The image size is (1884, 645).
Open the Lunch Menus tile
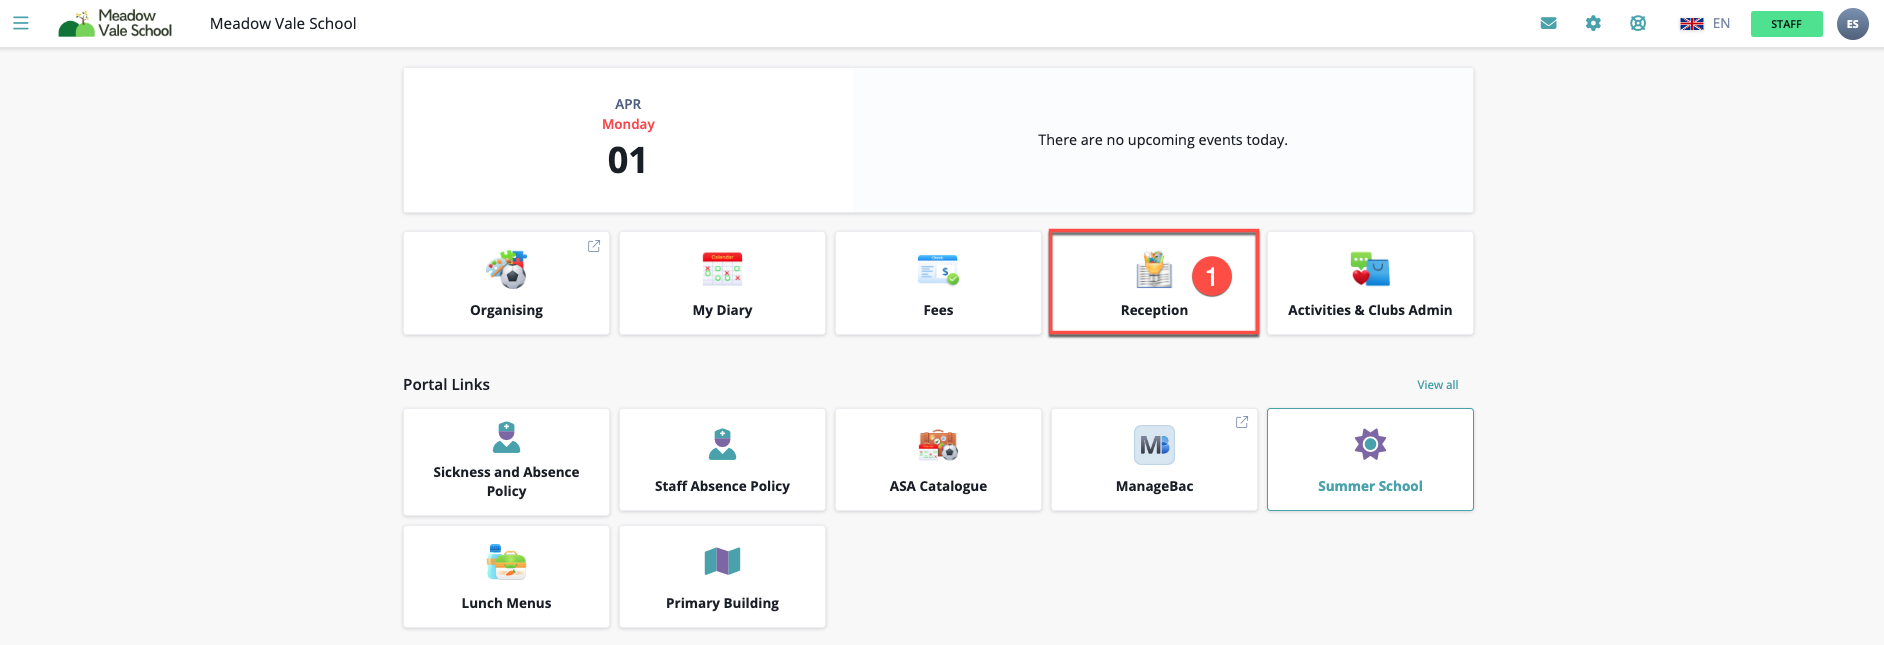pos(506,577)
